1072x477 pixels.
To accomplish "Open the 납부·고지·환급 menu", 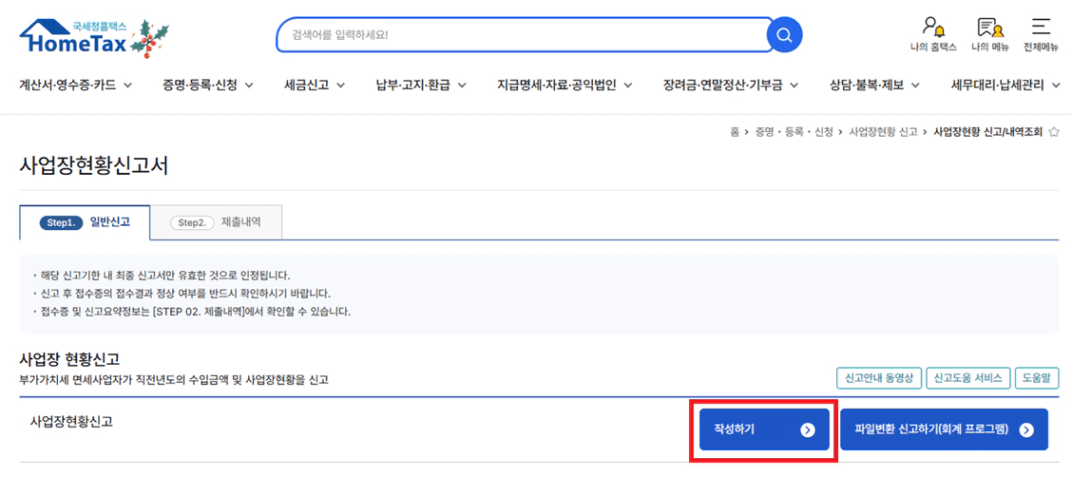I will (x=421, y=85).
